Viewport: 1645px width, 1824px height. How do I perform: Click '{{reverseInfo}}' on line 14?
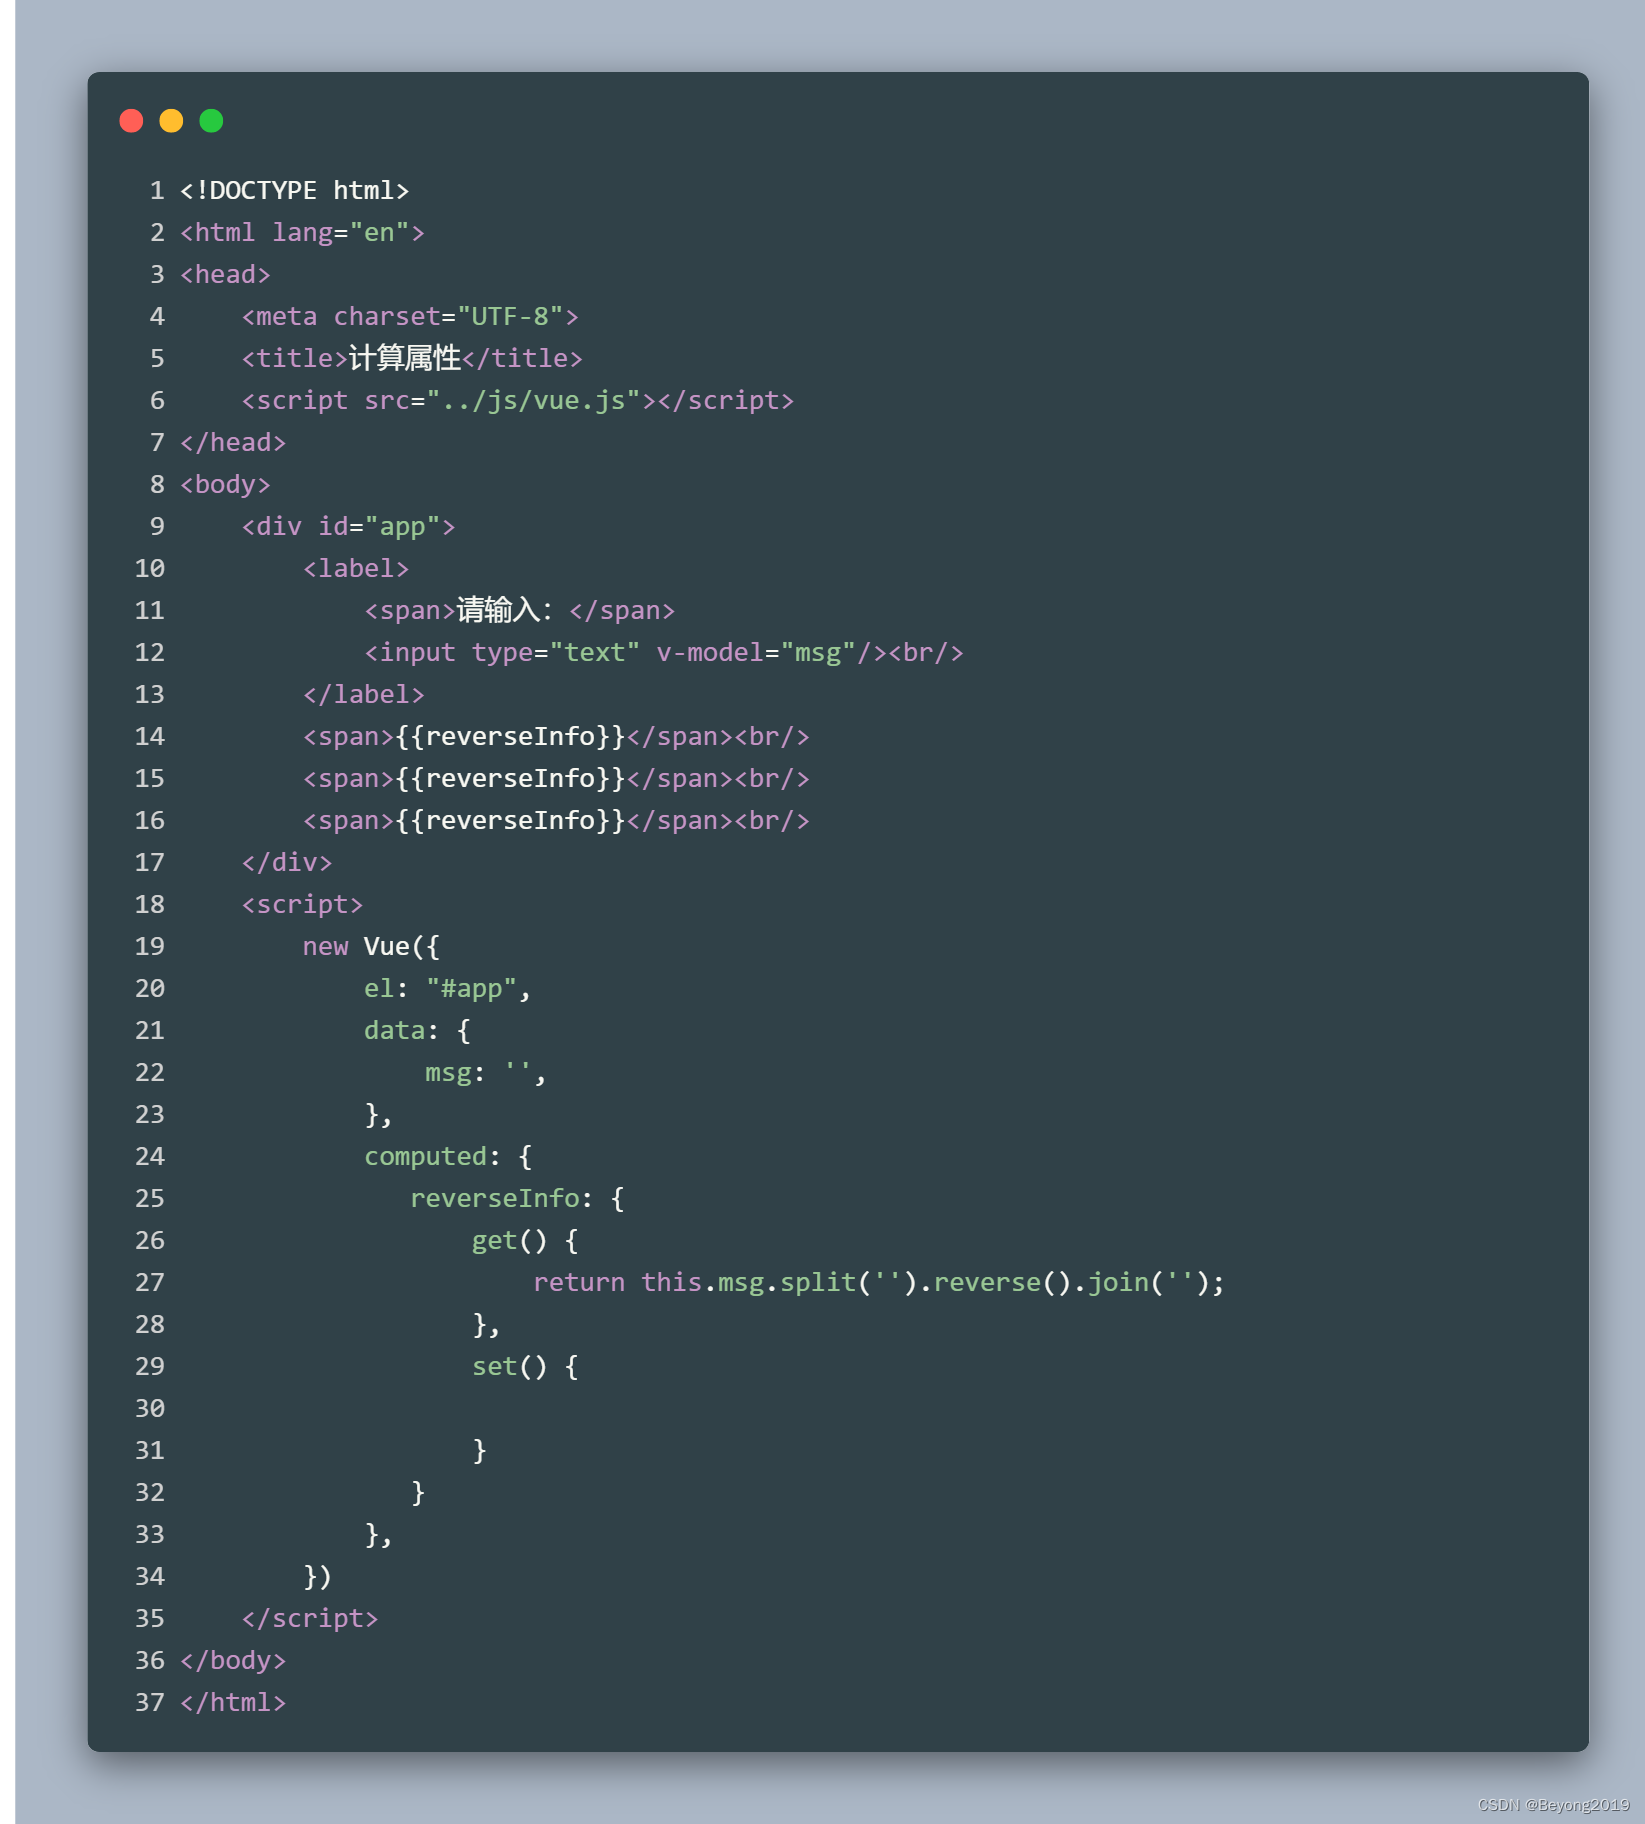click(x=510, y=737)
